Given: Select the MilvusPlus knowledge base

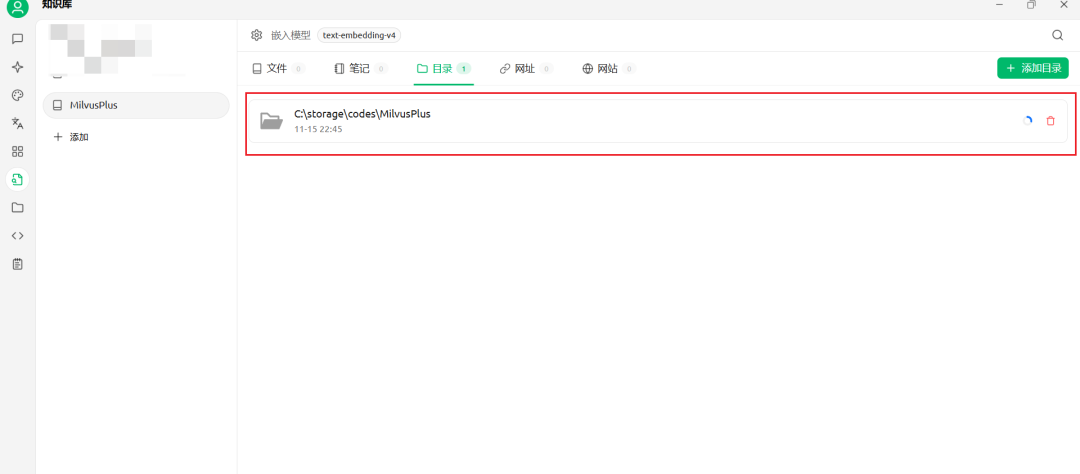Looking at the screenshot, I should click(x=136, y=105).
